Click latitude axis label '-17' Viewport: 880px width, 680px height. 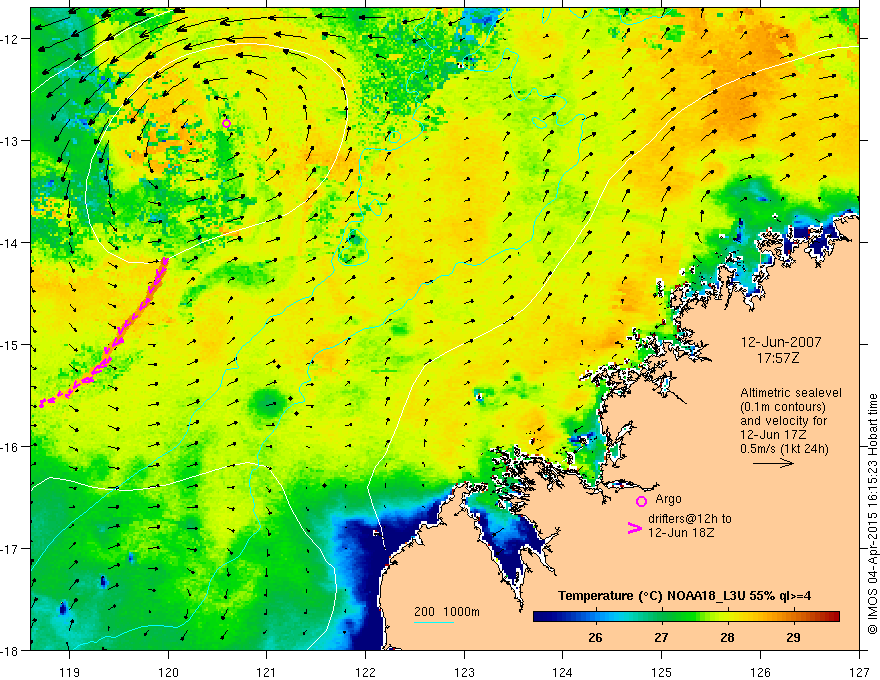point(11,549)
